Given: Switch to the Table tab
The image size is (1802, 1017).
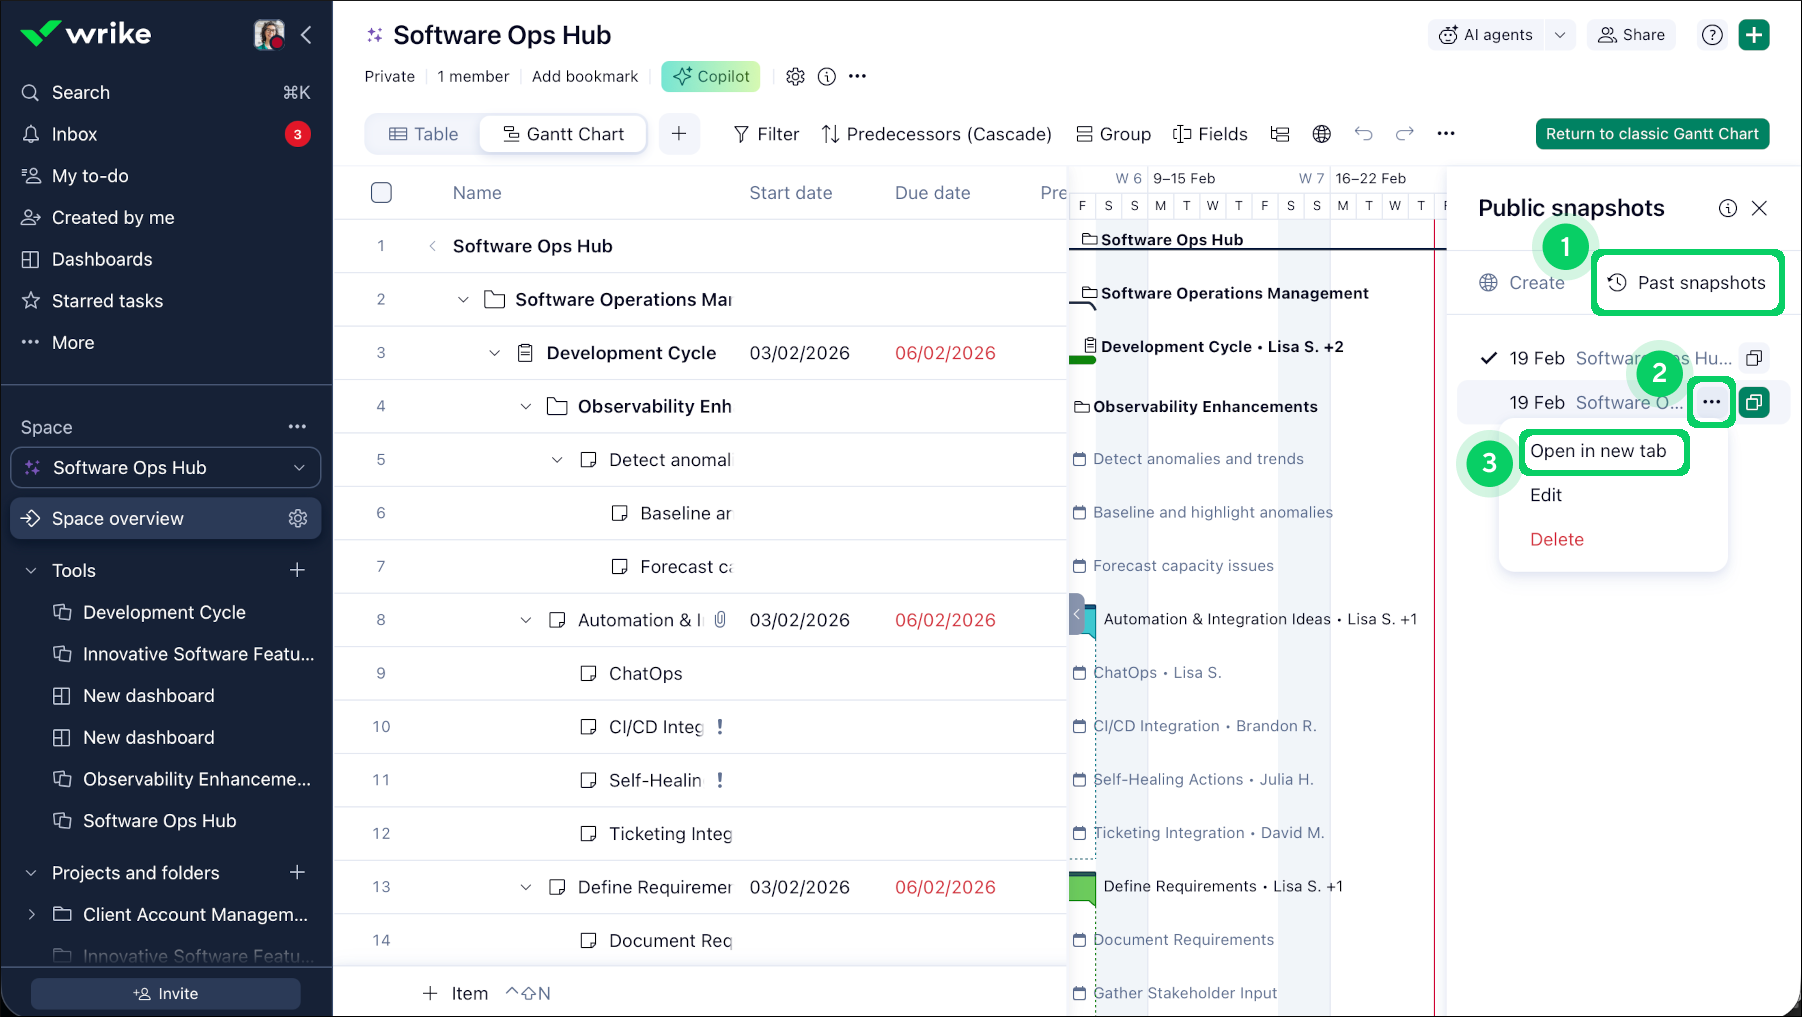Looking at the screenshot, I should [x=423, y=134].
